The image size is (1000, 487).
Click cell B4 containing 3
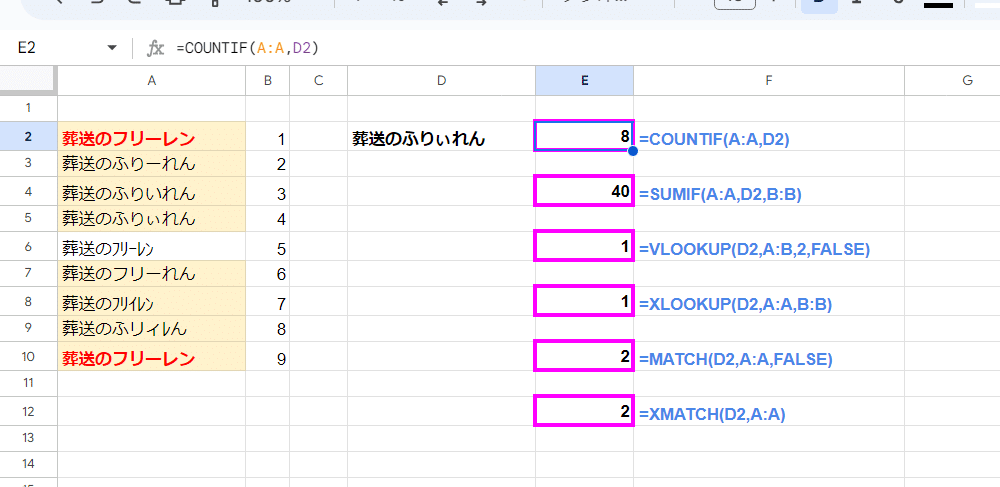[268, 191]
